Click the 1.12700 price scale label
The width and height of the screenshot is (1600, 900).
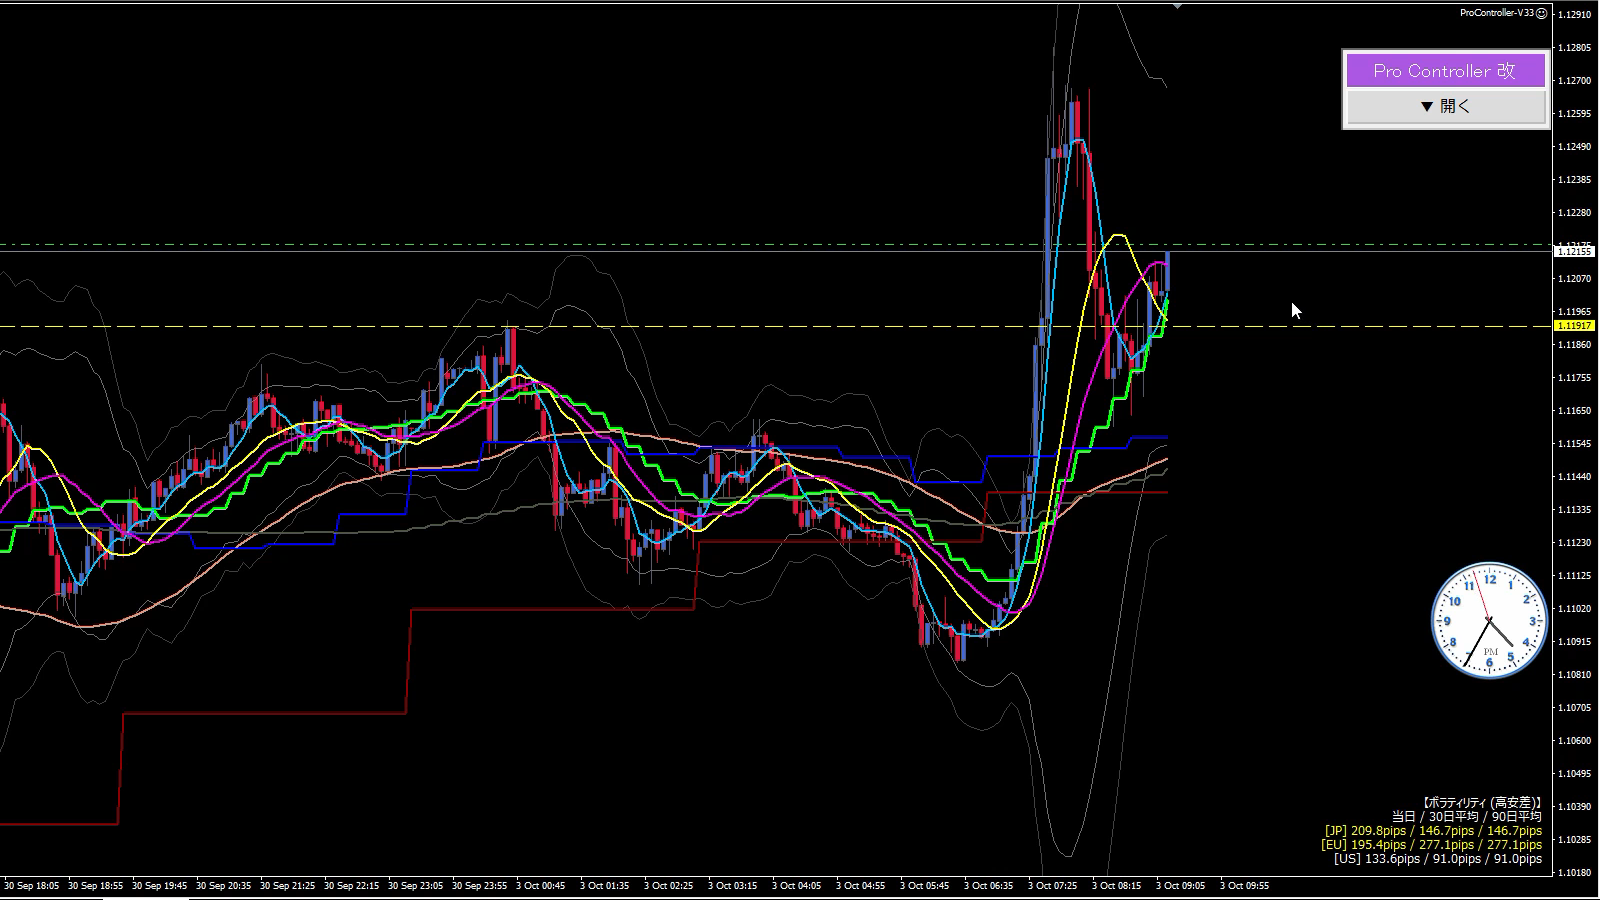(1575, 81)
